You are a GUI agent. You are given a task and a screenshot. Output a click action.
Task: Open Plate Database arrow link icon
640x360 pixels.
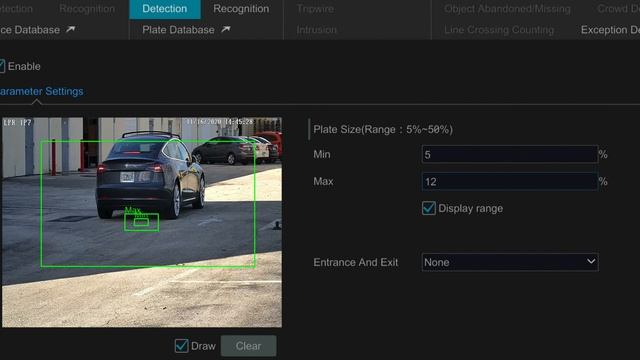pyautogui.click(x=226, y=29)
